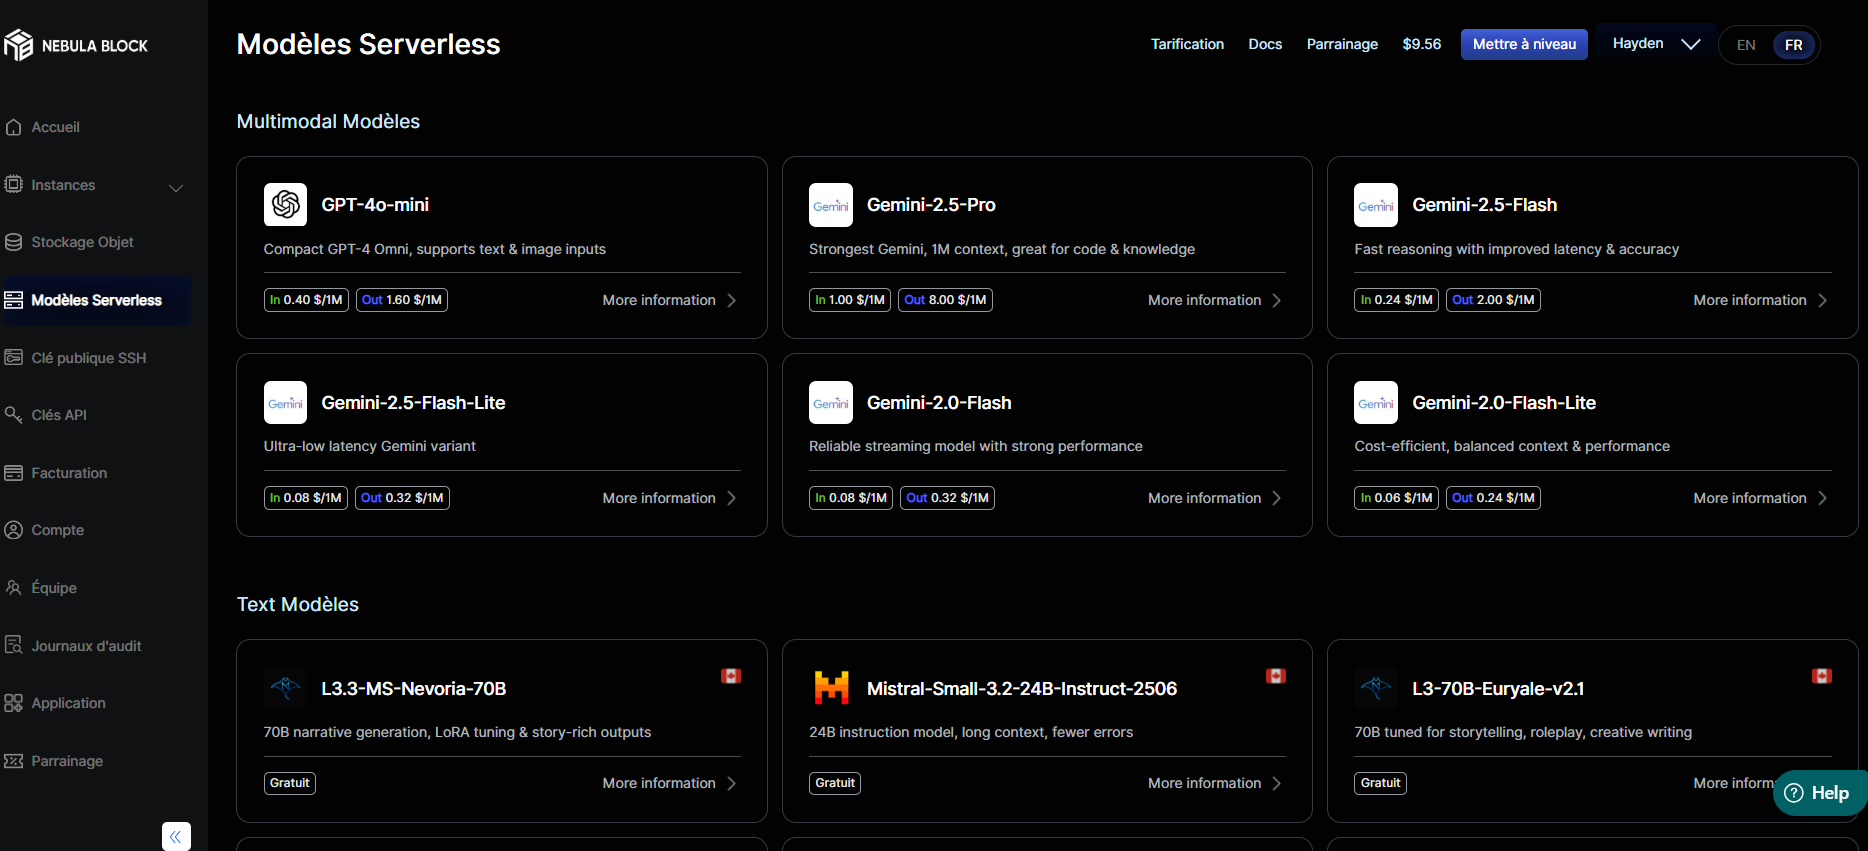The width and height of the screenshot is (1868, 851).
Task: Click the $9.56 account balance
Action: click(x=1421, y=44)
